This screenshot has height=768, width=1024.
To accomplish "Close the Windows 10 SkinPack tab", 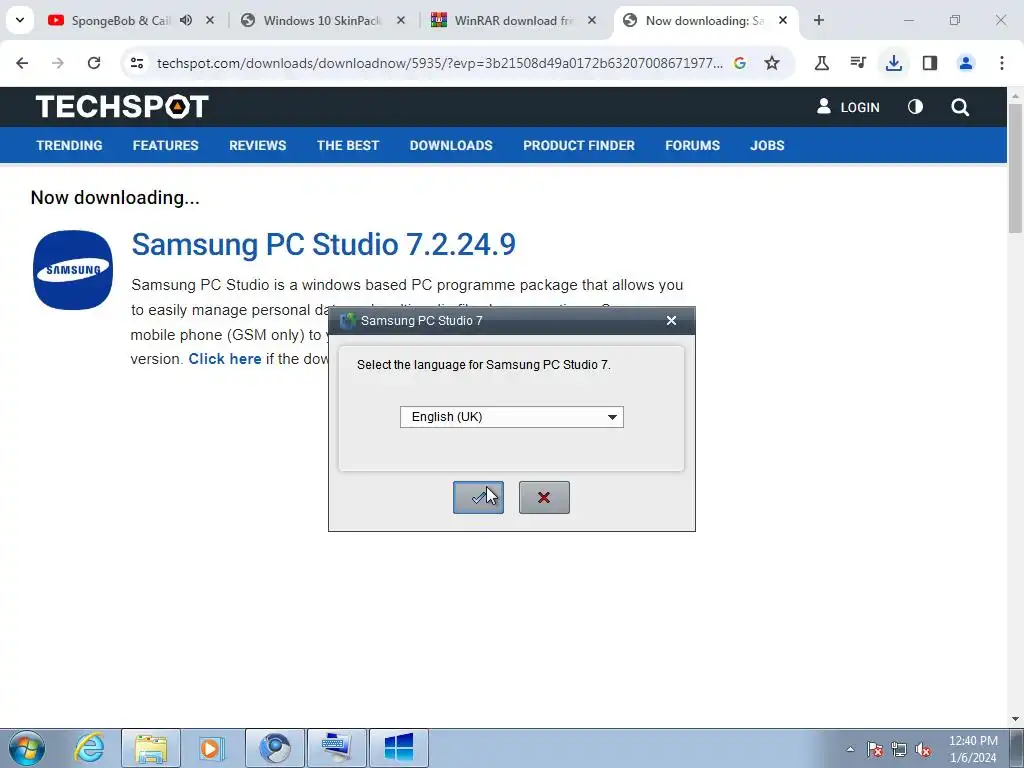I will (401, 20).
